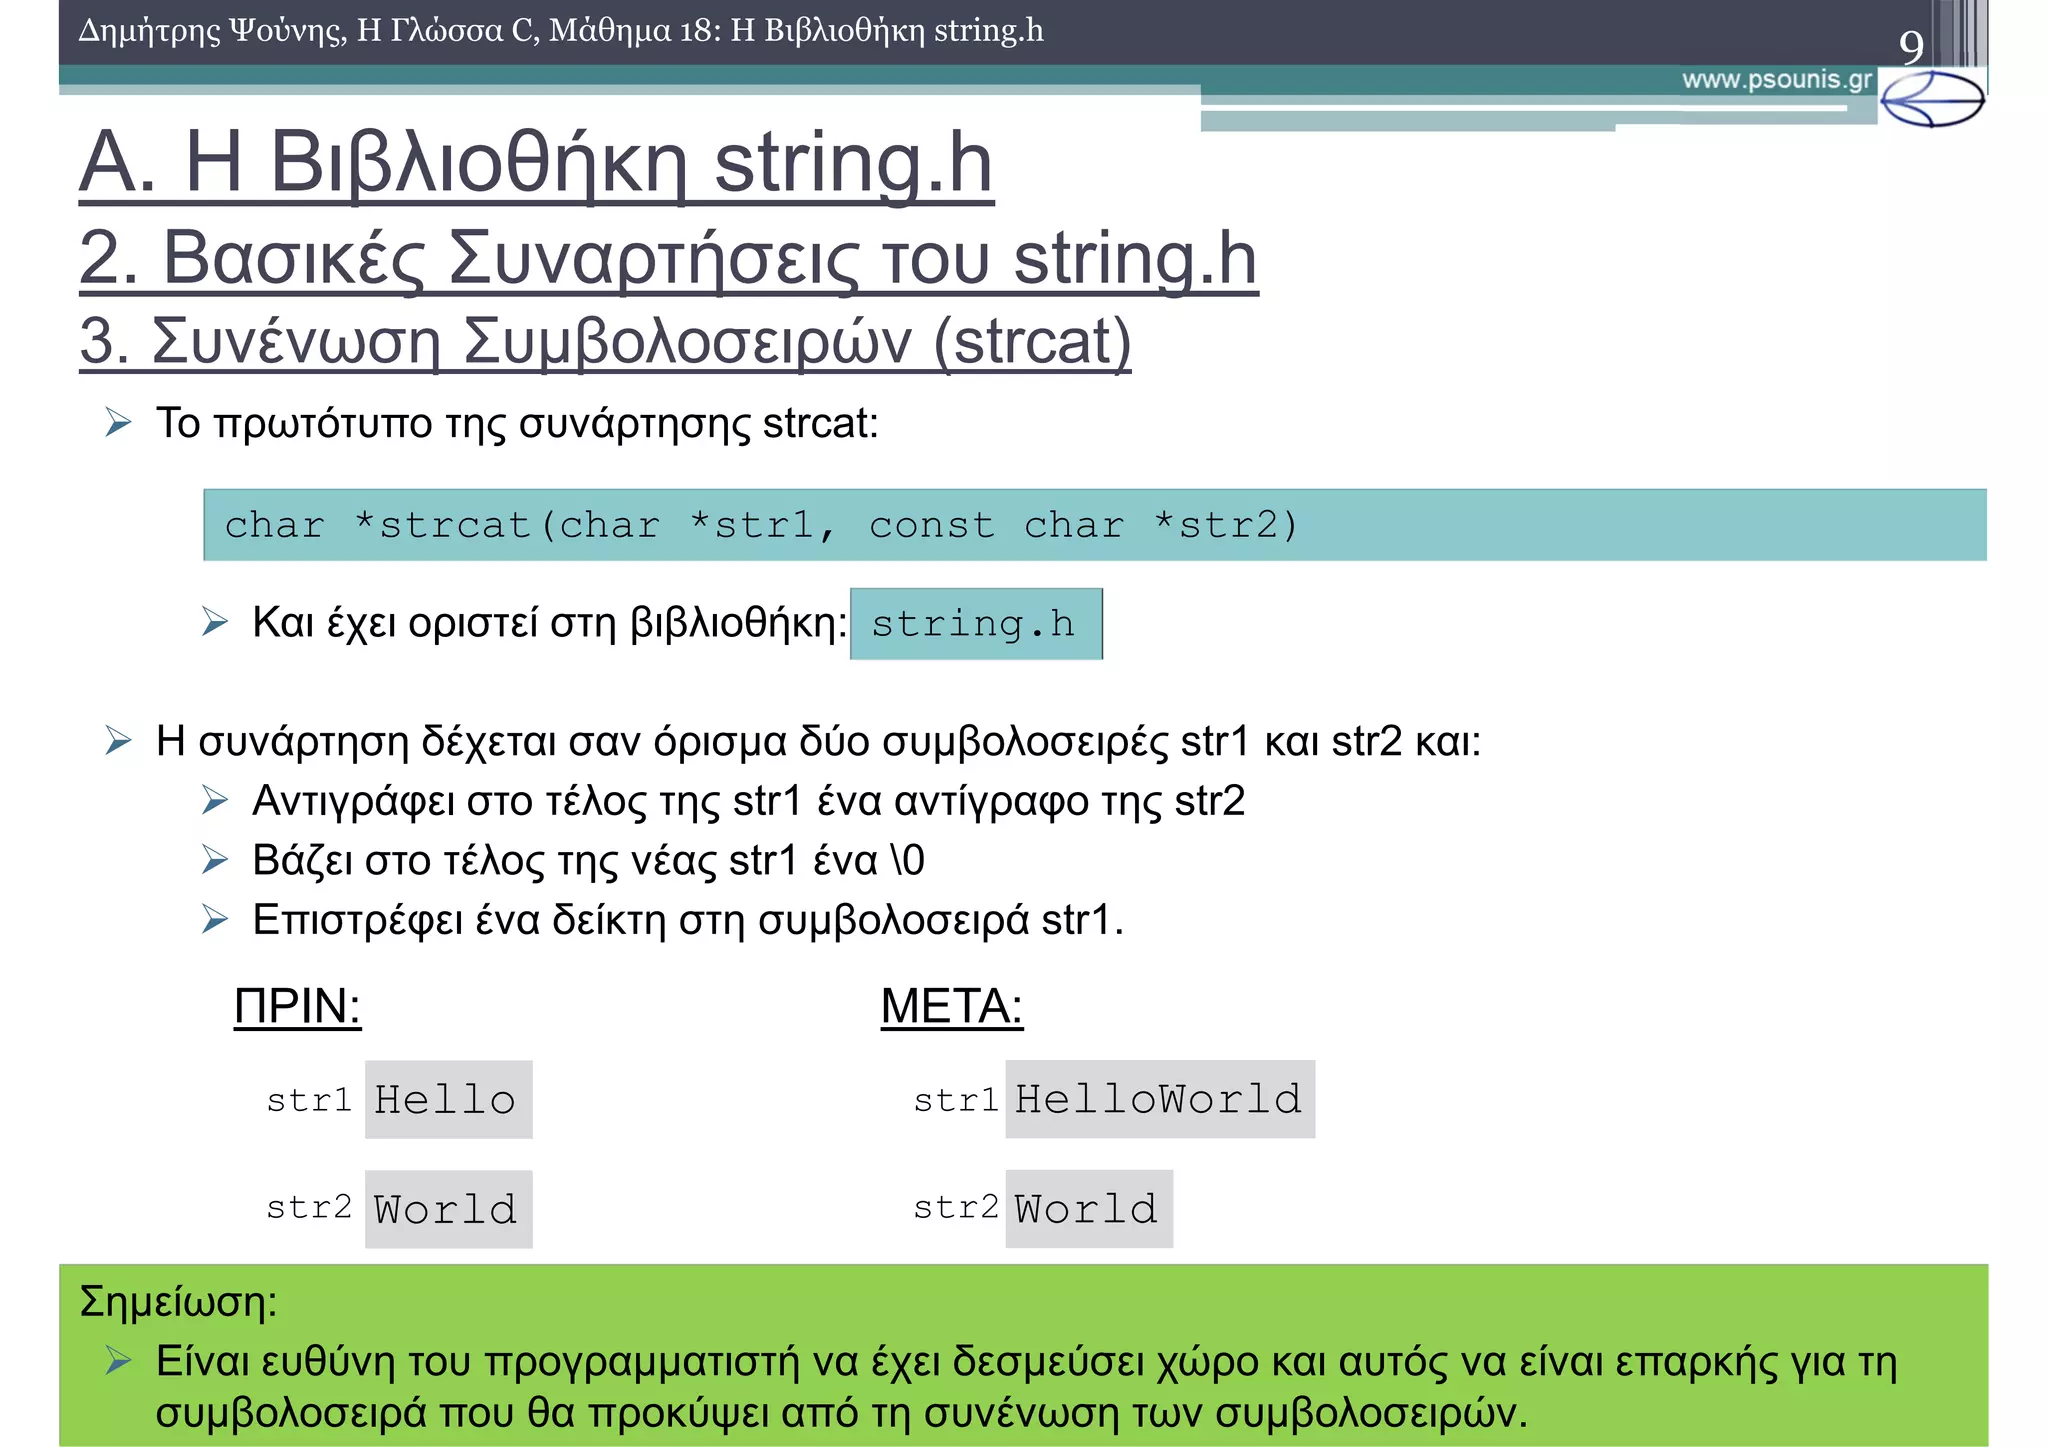Click the str2 label under ΜΕΤΑ

pos(956,1207)
